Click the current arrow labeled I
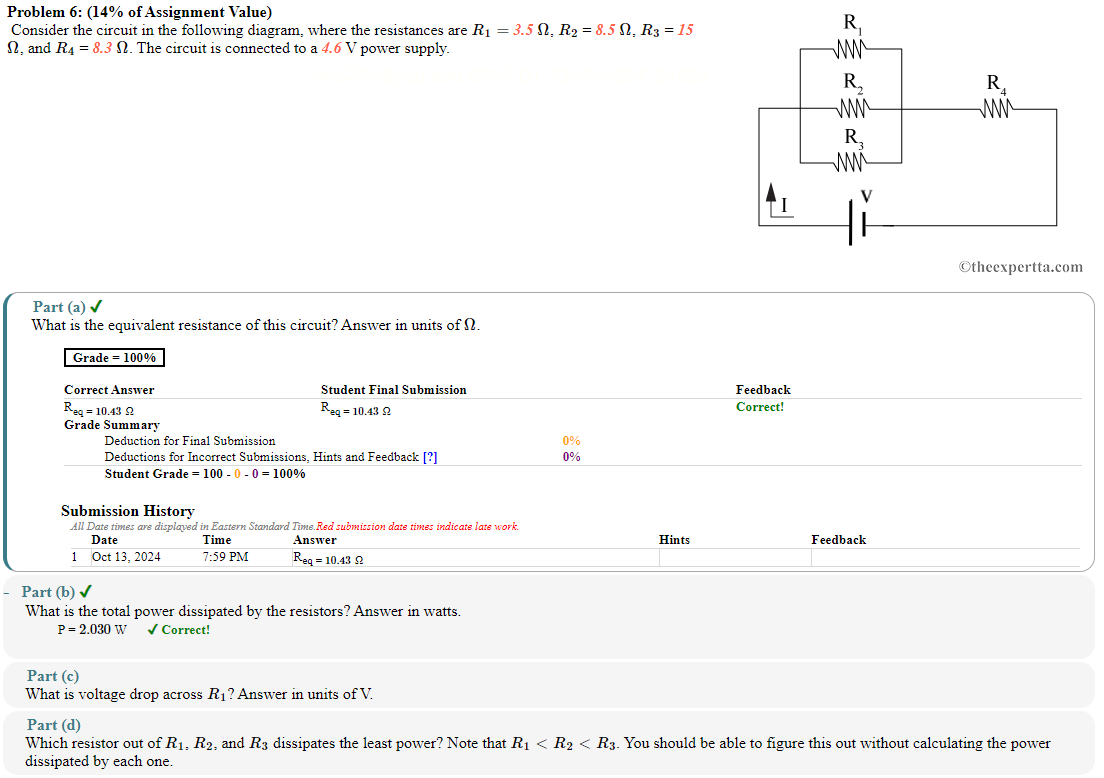1104x778 pixels. [771, 195]
